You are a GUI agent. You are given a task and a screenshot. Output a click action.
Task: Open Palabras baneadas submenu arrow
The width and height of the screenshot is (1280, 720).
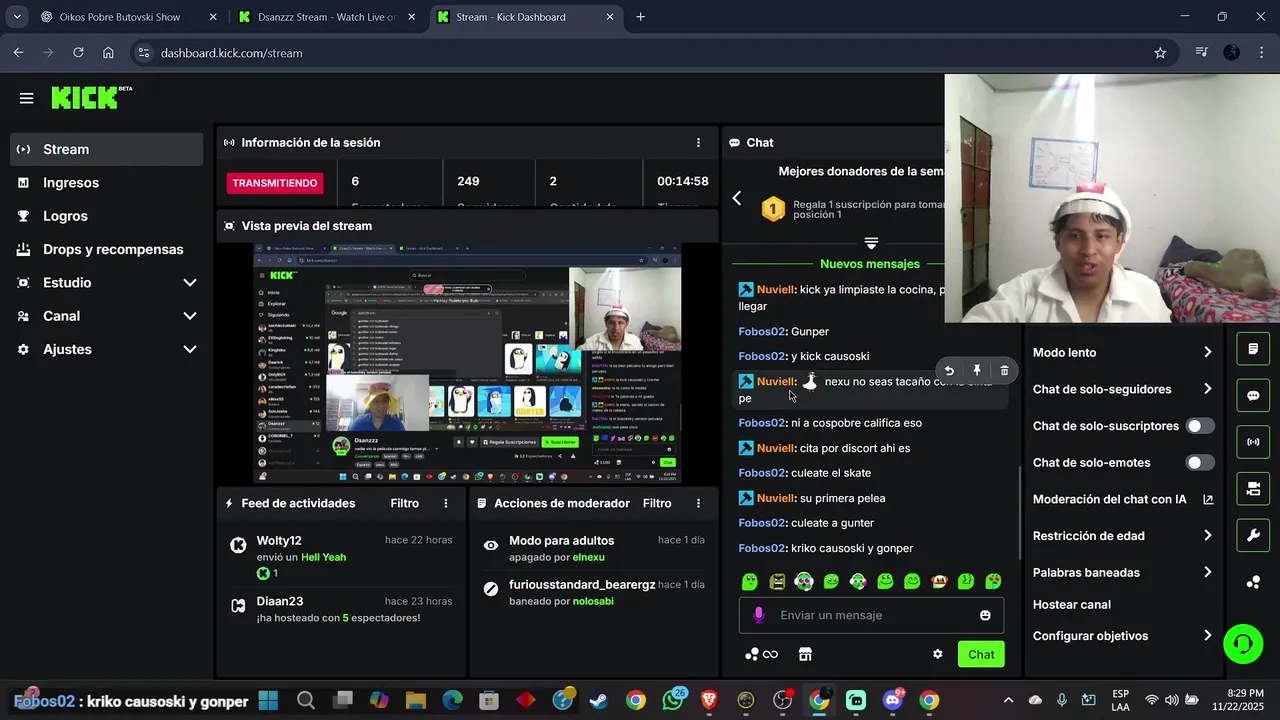pos(1207,572)
